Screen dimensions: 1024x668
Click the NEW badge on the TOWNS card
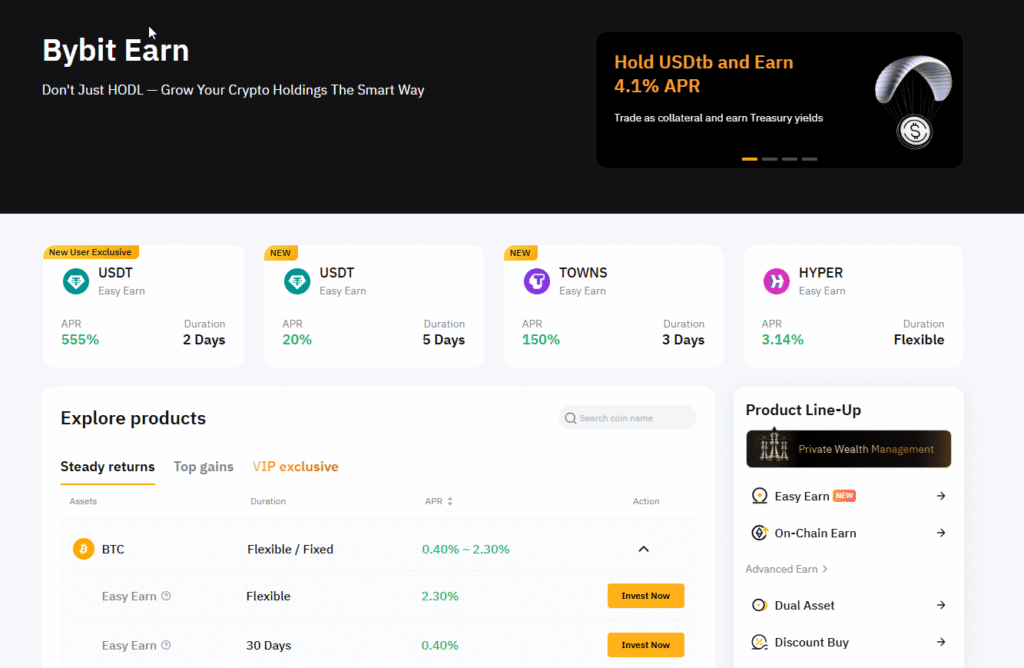[520, 253]
